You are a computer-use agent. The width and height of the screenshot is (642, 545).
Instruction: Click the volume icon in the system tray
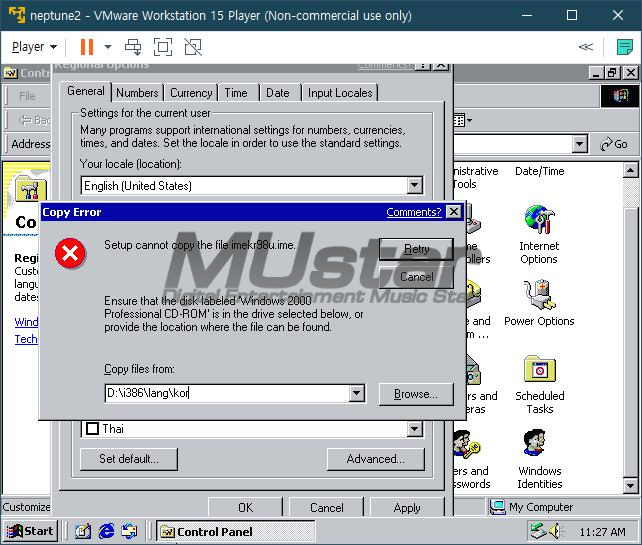[555, 531]
